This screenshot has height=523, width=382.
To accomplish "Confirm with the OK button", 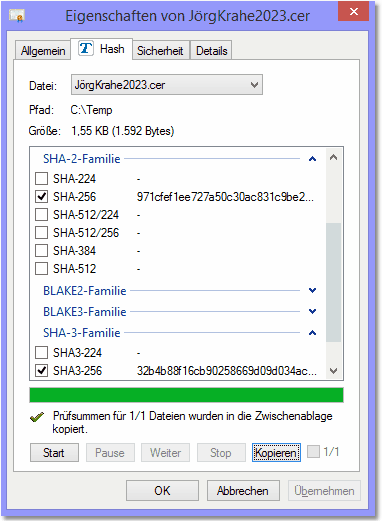I will point(162,491).
